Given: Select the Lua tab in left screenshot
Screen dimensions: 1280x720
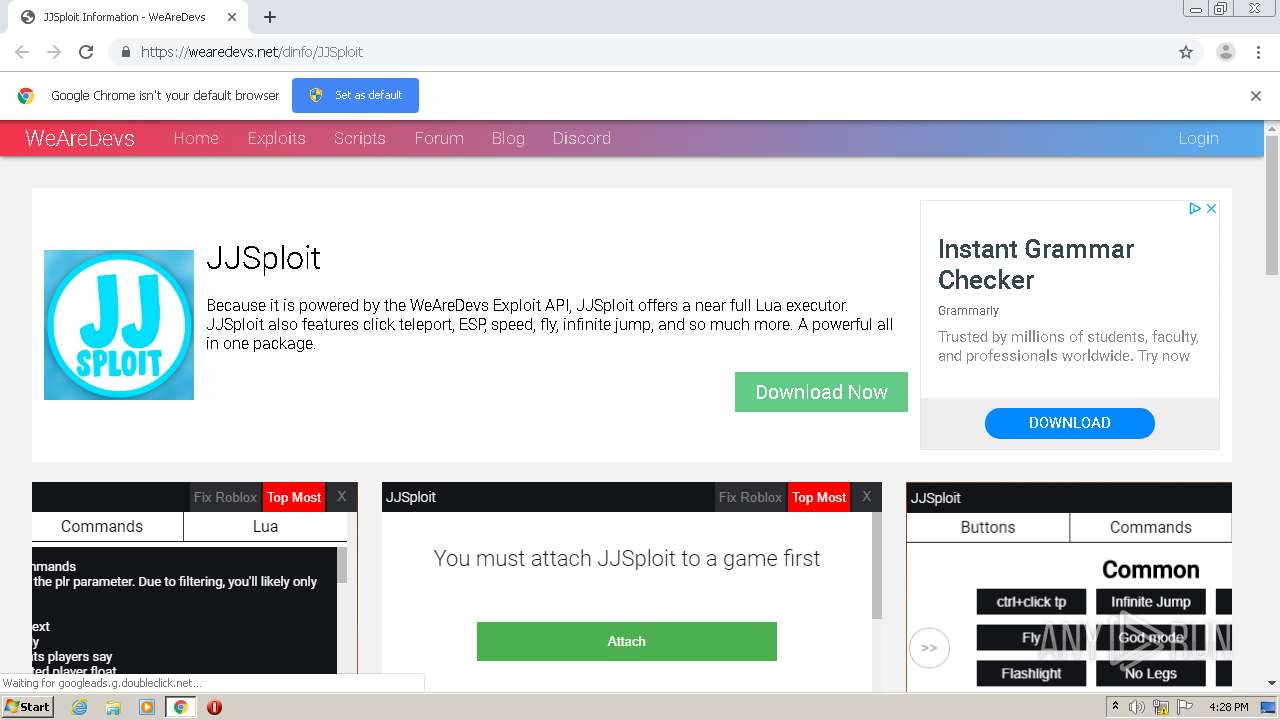Looking at the screenshot, I should [265, 526].
